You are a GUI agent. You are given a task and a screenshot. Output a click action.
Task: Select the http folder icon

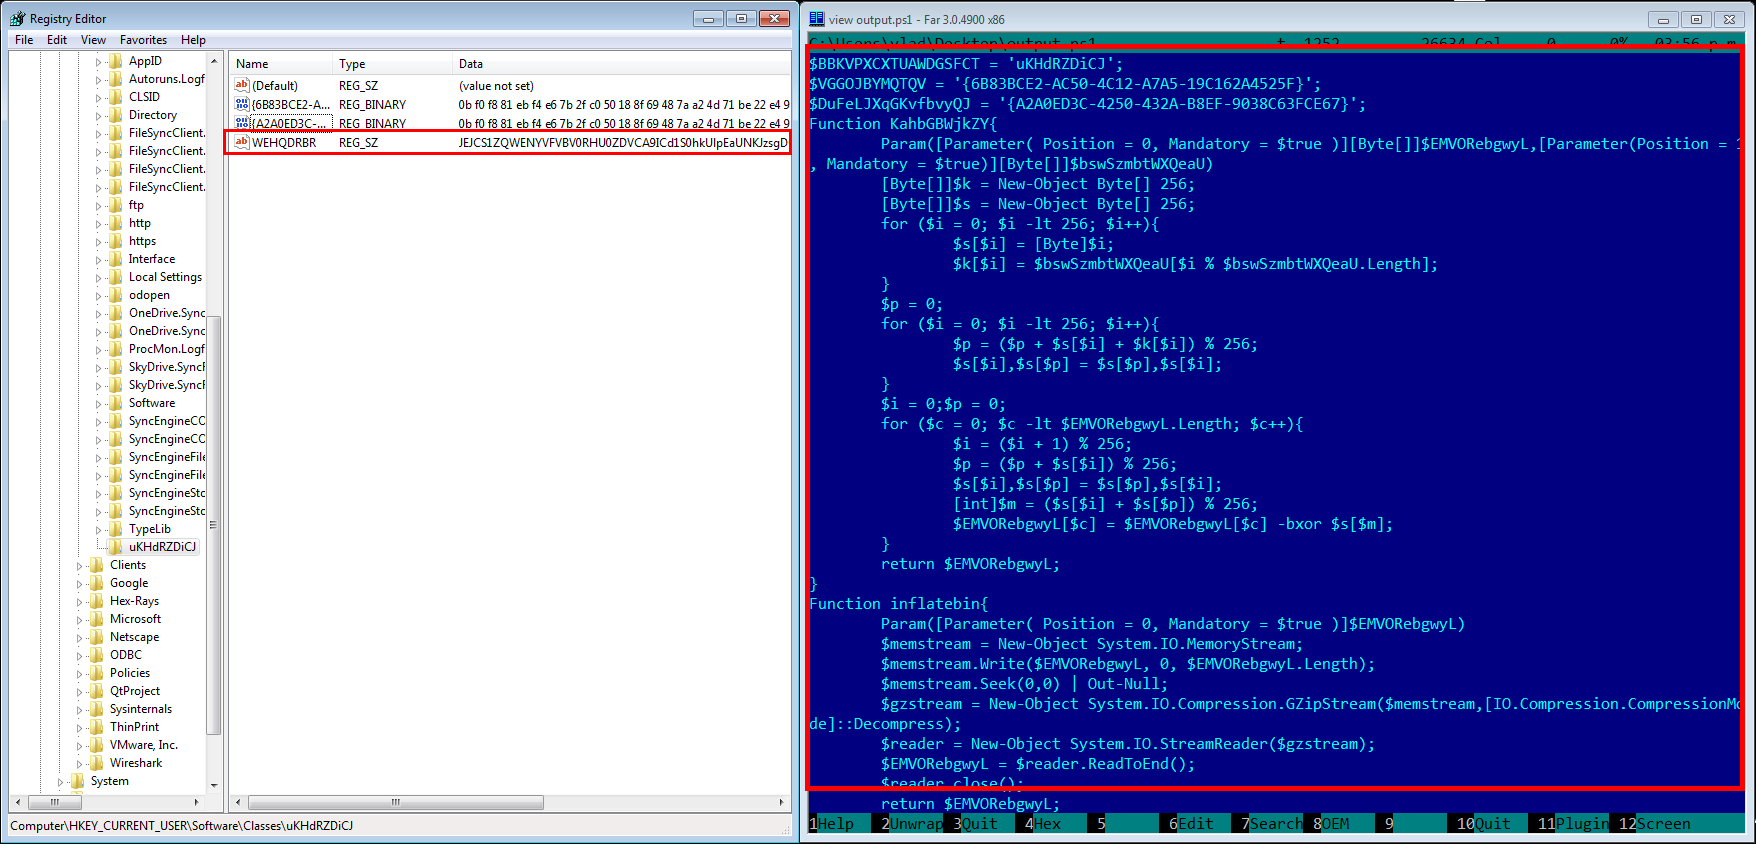[116, 223]
